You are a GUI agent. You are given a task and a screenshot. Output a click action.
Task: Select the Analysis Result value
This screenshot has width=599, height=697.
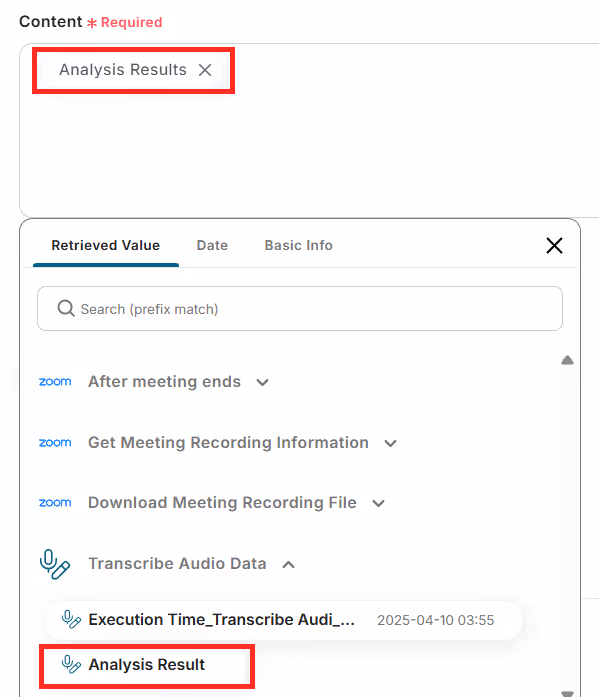click(147, 665)
